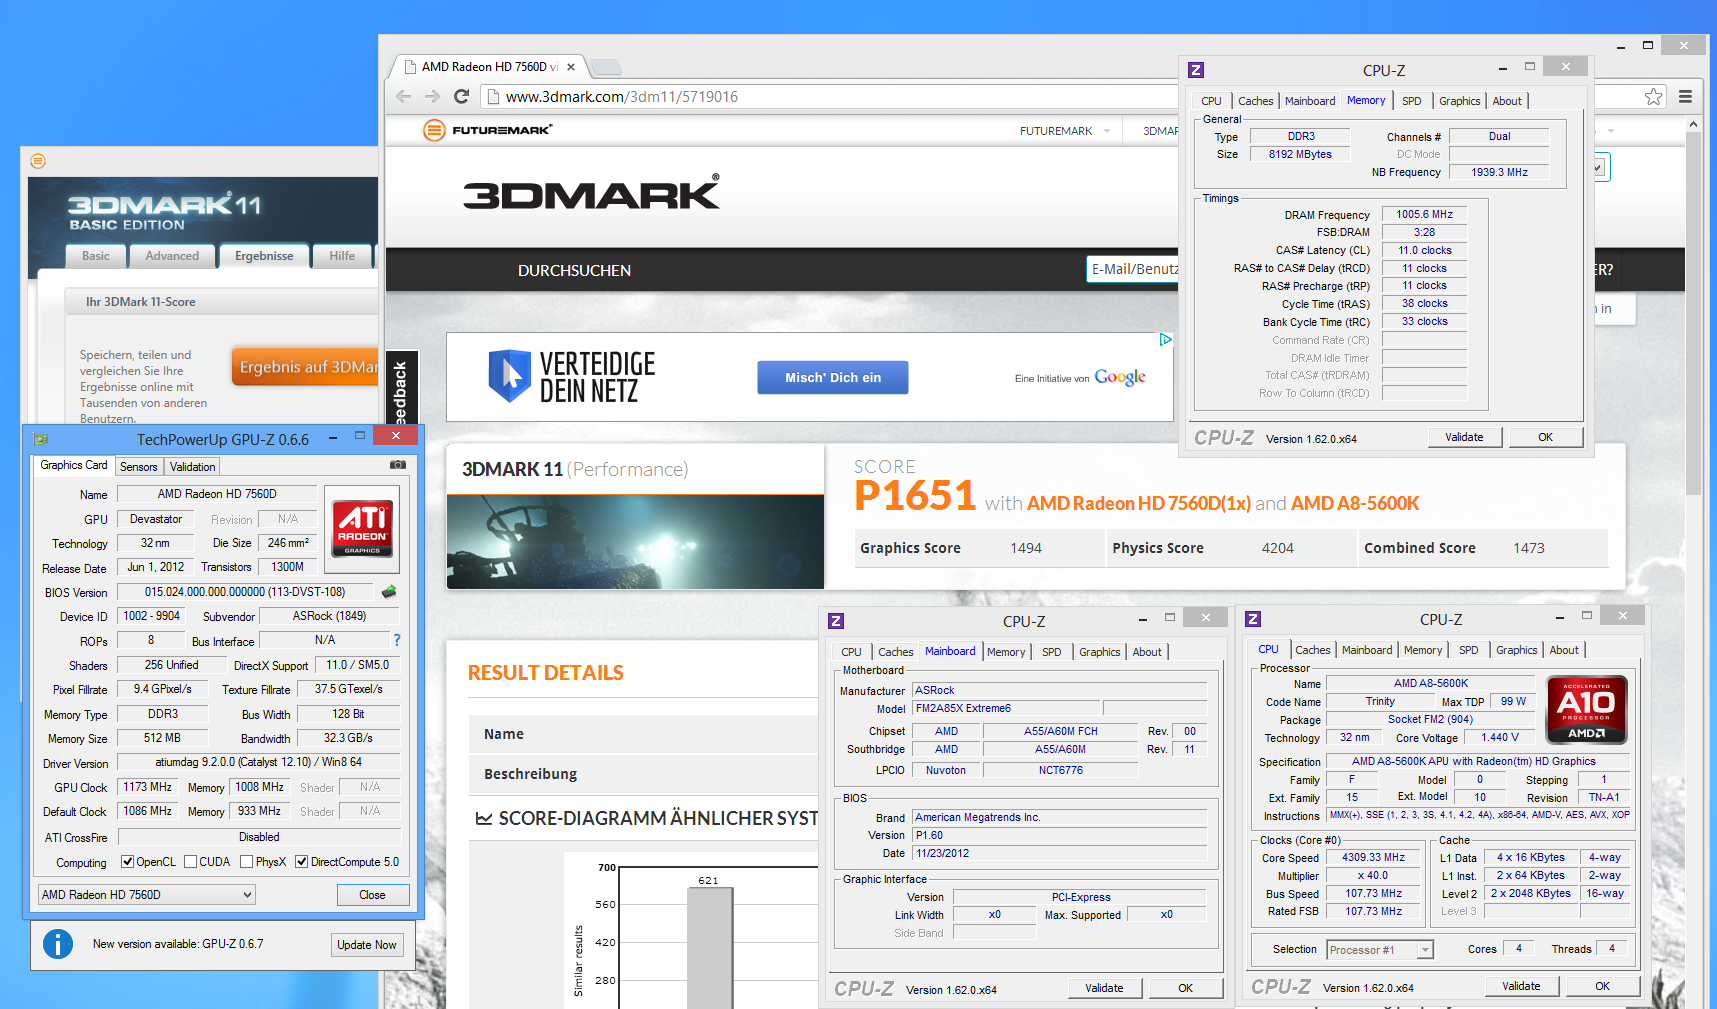1717x1009 pixels.
Task: Toggle the PhysX checkbox in GPU-Z
Action: (246, 862)
